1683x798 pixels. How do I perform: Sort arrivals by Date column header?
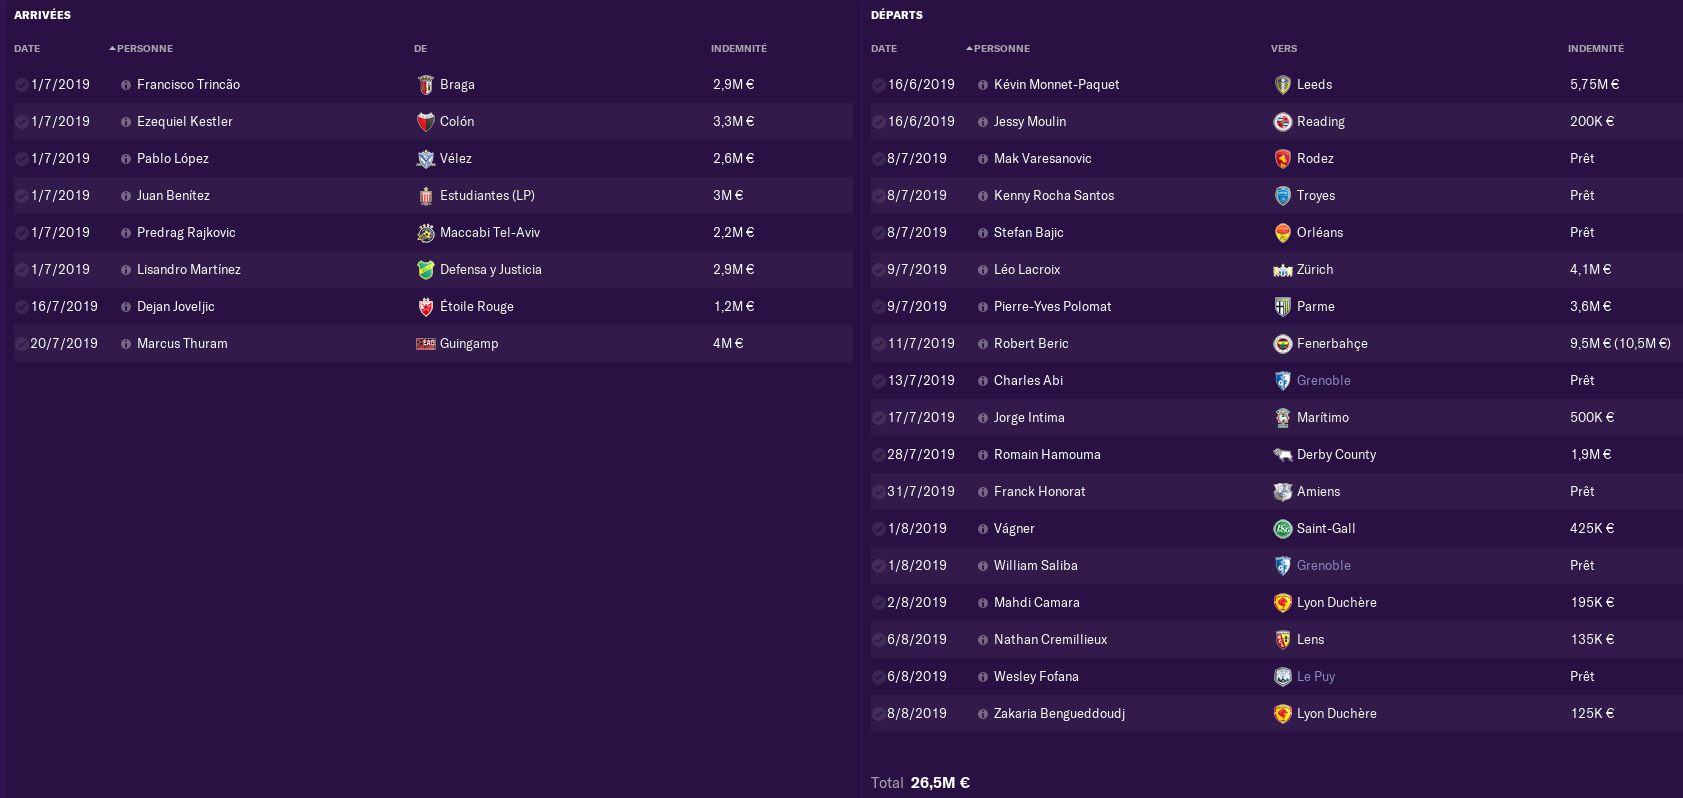[x=27, y=48]
